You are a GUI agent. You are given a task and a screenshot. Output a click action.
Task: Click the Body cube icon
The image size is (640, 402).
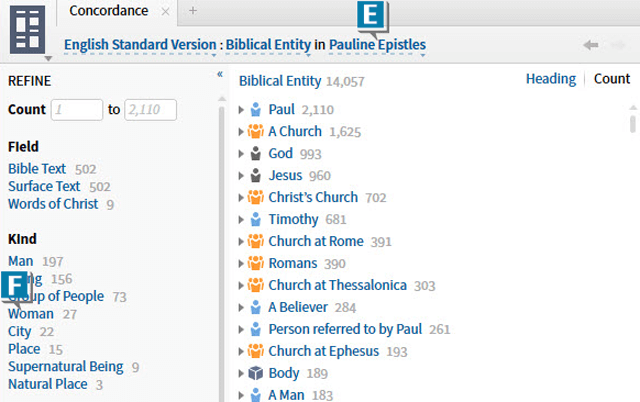point(255,373)
